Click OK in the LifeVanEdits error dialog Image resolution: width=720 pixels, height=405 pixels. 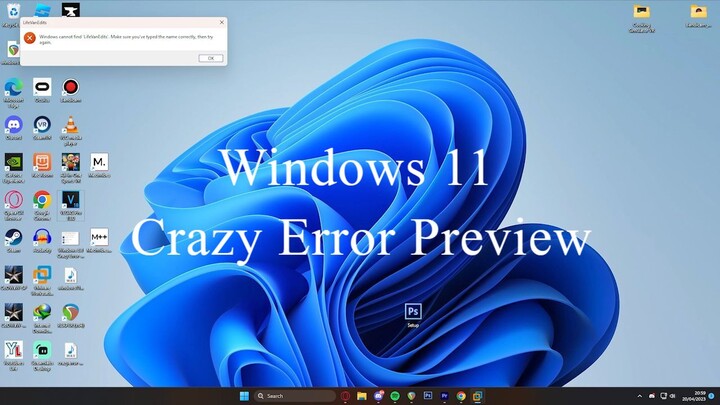(211, 58)
